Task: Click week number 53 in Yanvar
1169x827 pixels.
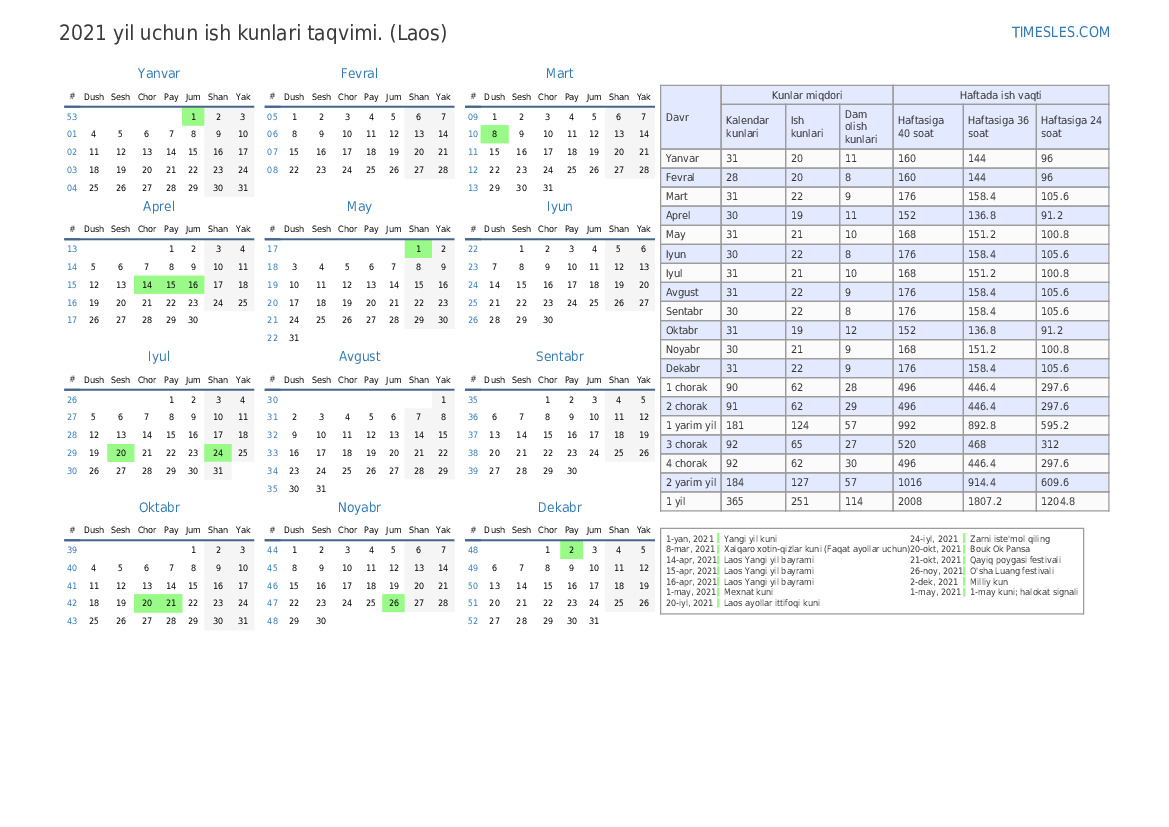Action: 72,117
